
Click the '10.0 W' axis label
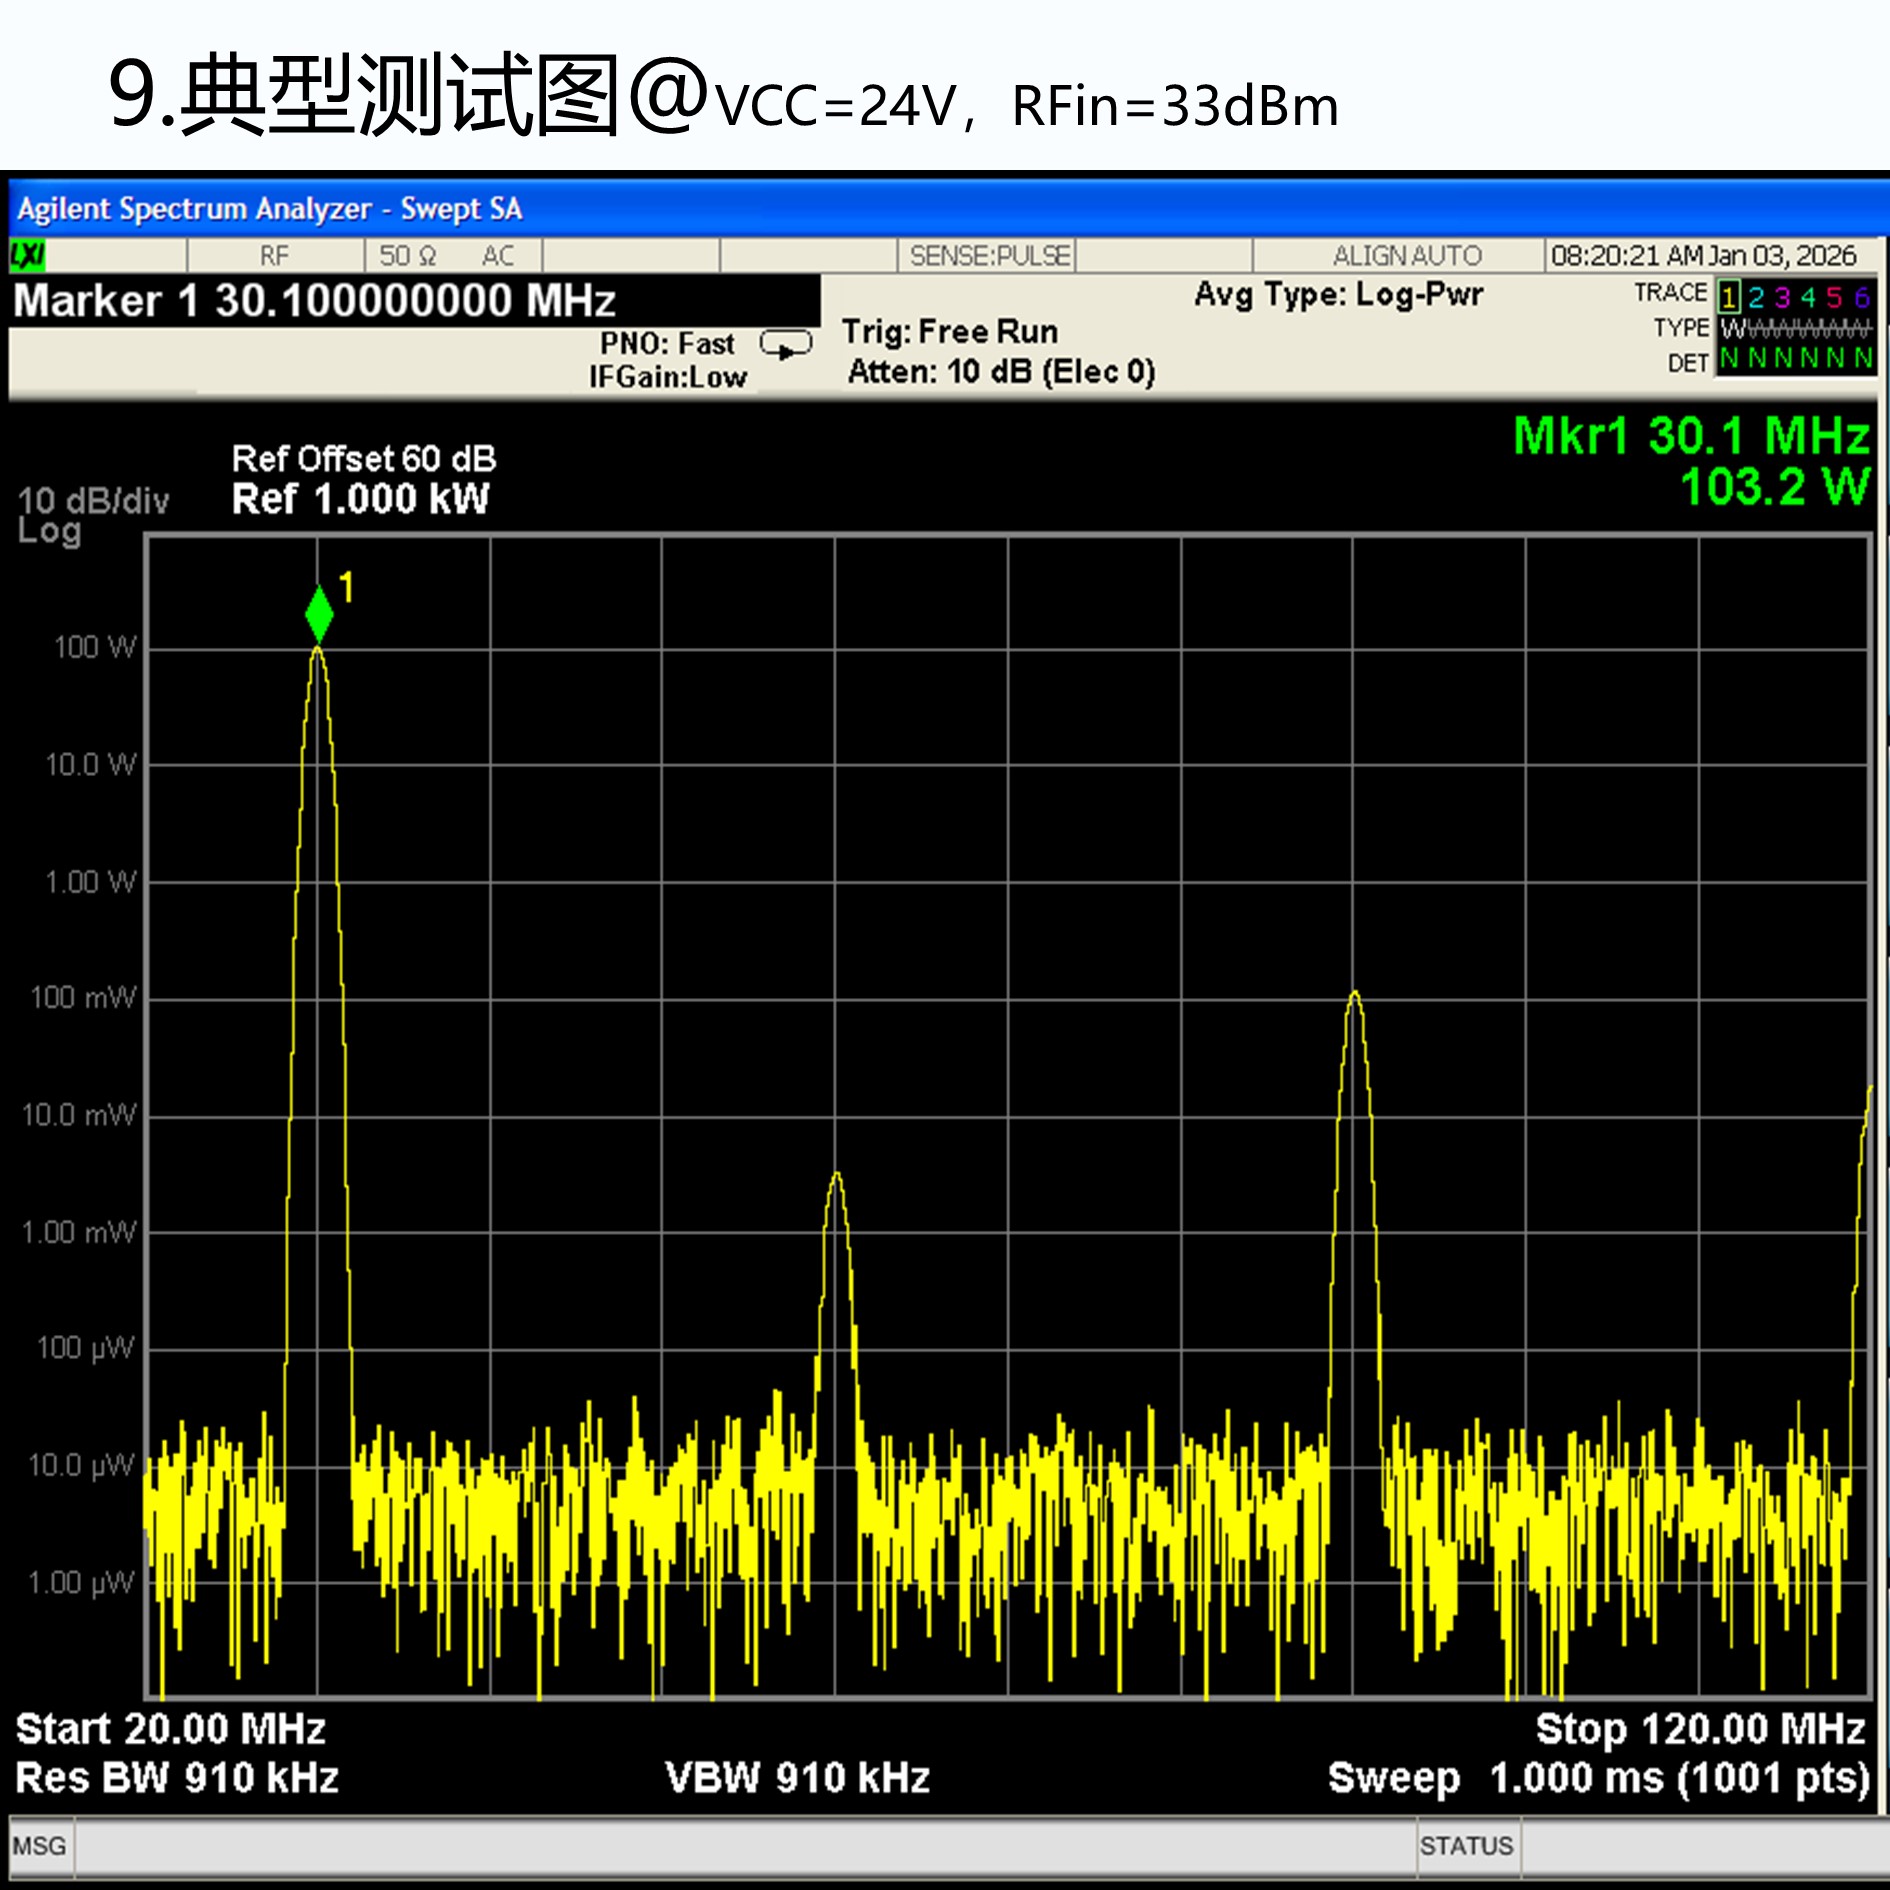point(90,765)
